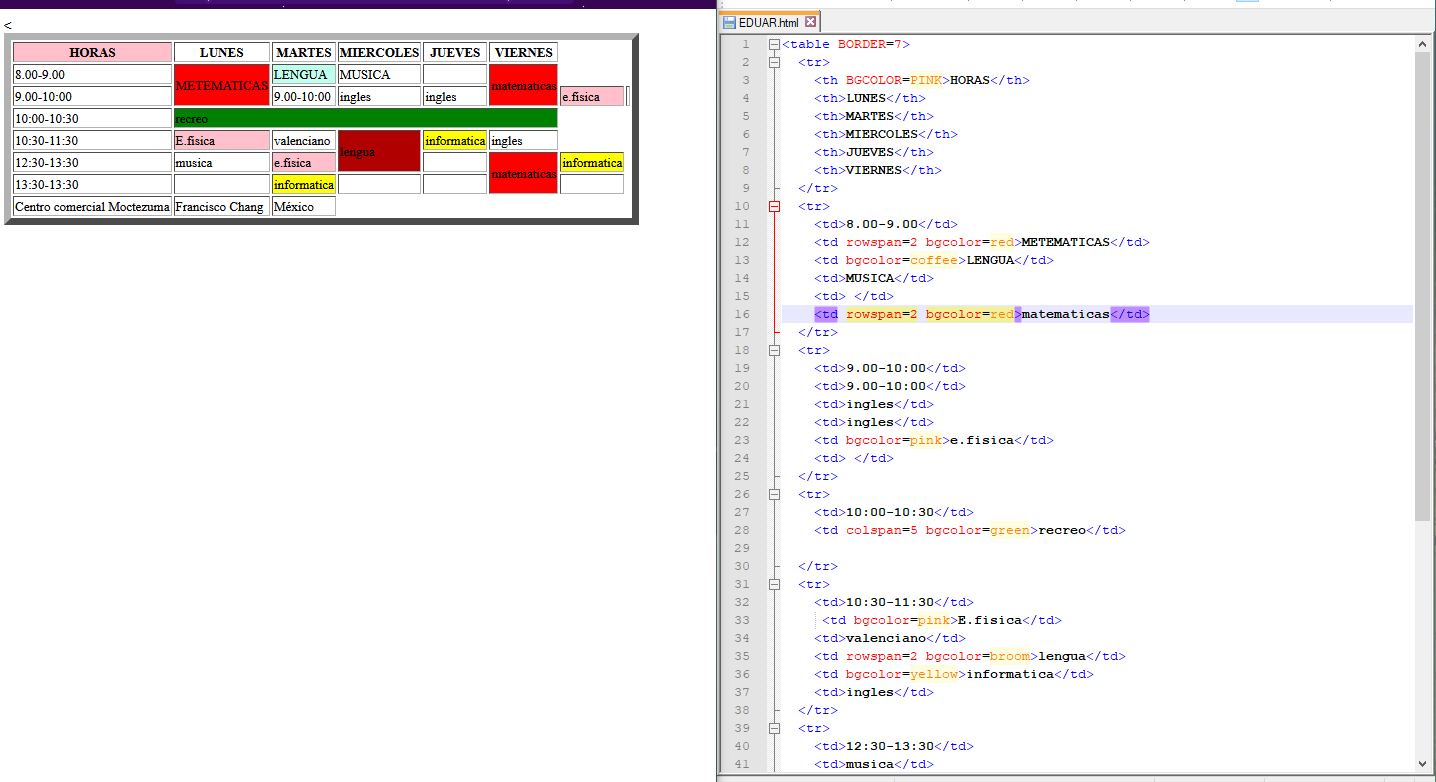This screenshot has width=1436, height=782.
Task: Fold the tr block starting at line 26
Action: [x=774, y=494]
